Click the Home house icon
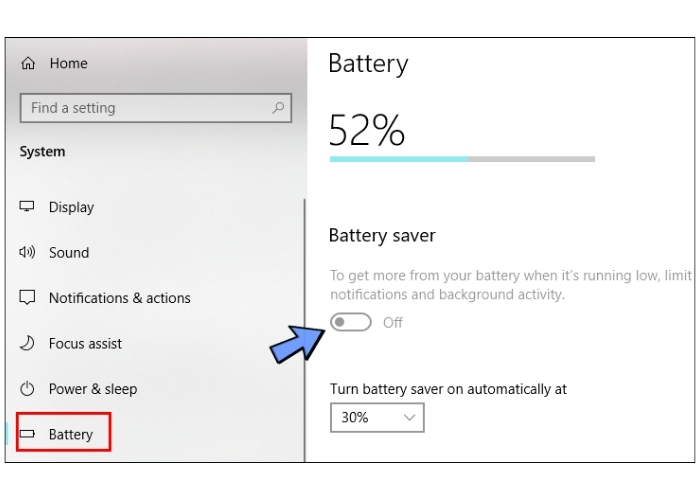Screen dimensions: 700x500 (x=28, y=63)
